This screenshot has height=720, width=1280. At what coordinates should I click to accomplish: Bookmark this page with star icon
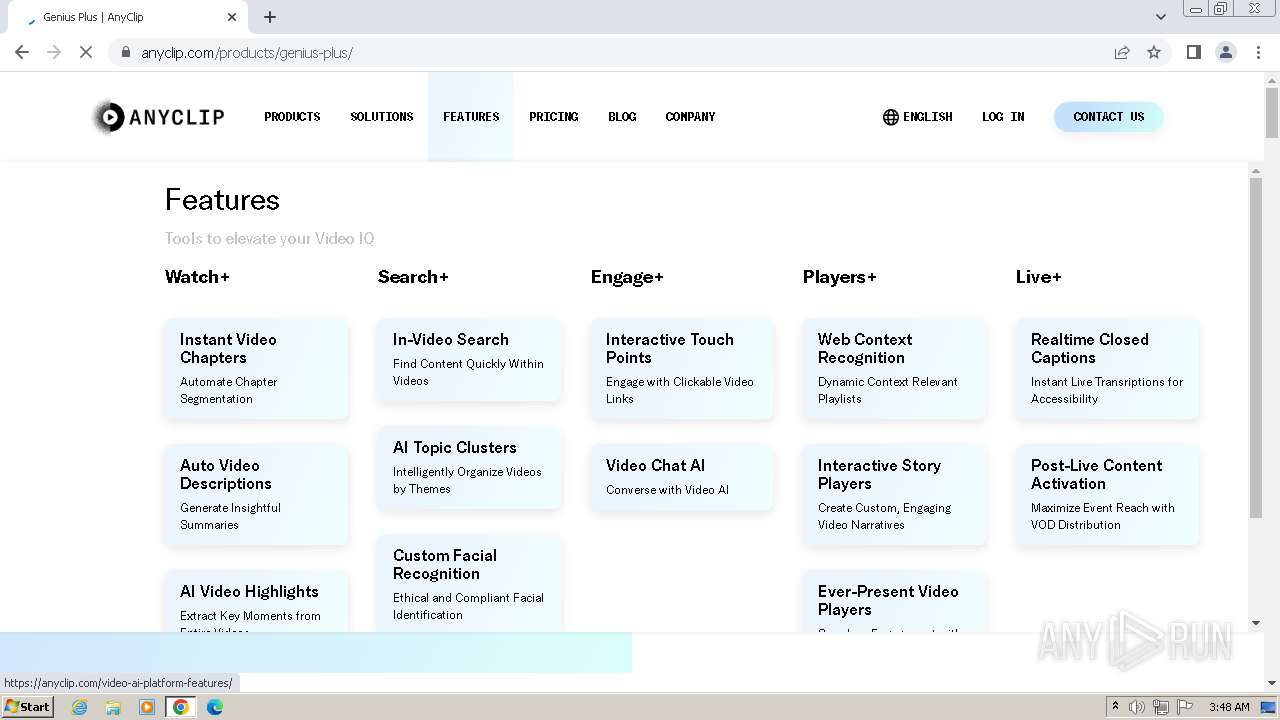[x=1154, y=52]
